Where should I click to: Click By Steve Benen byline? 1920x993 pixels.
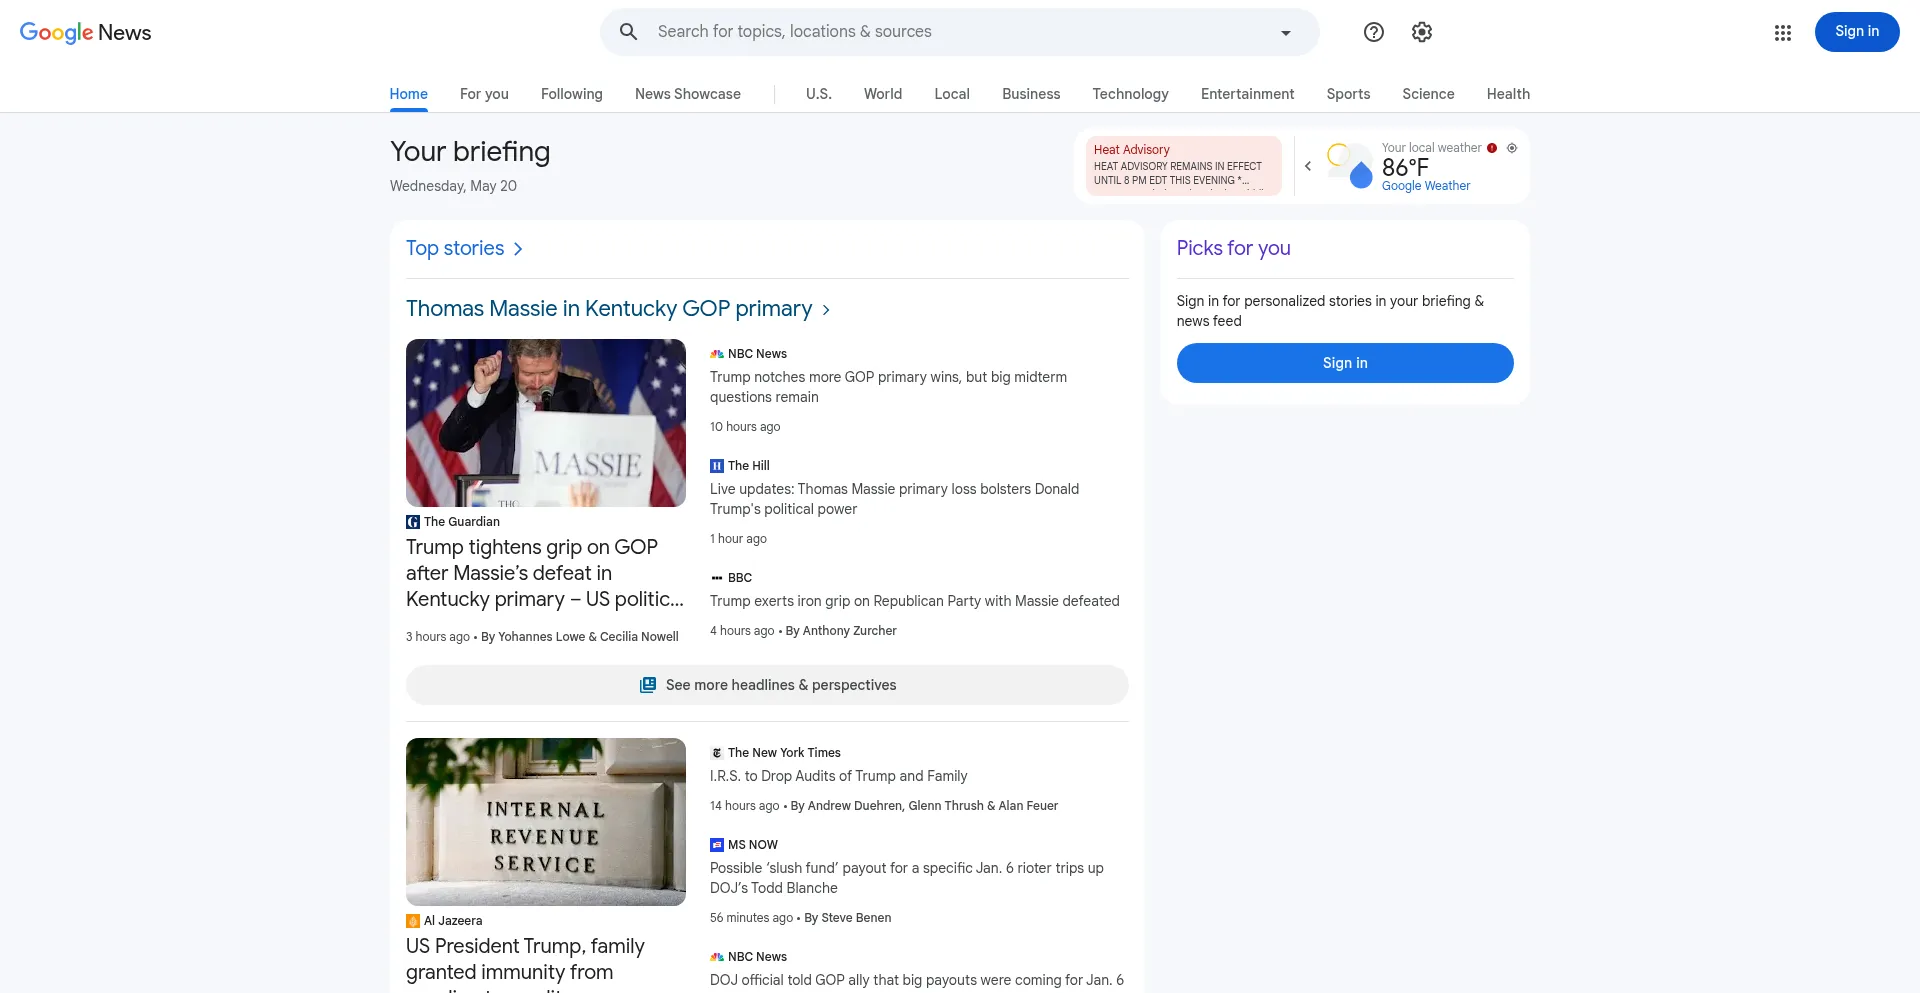pos(848,918)
